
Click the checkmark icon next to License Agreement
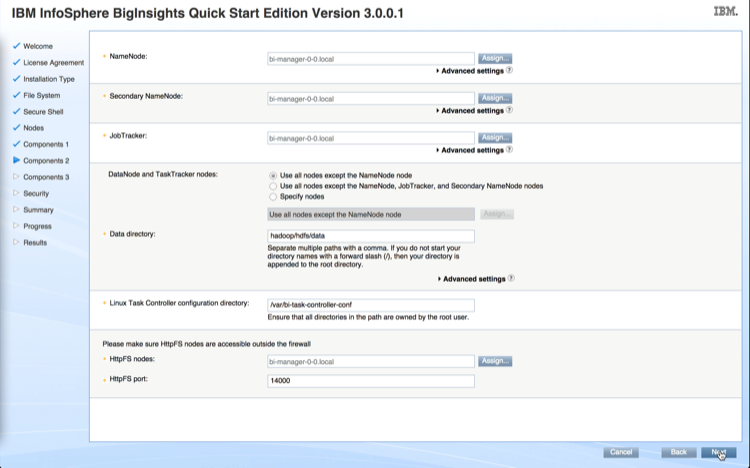(17, 62)
